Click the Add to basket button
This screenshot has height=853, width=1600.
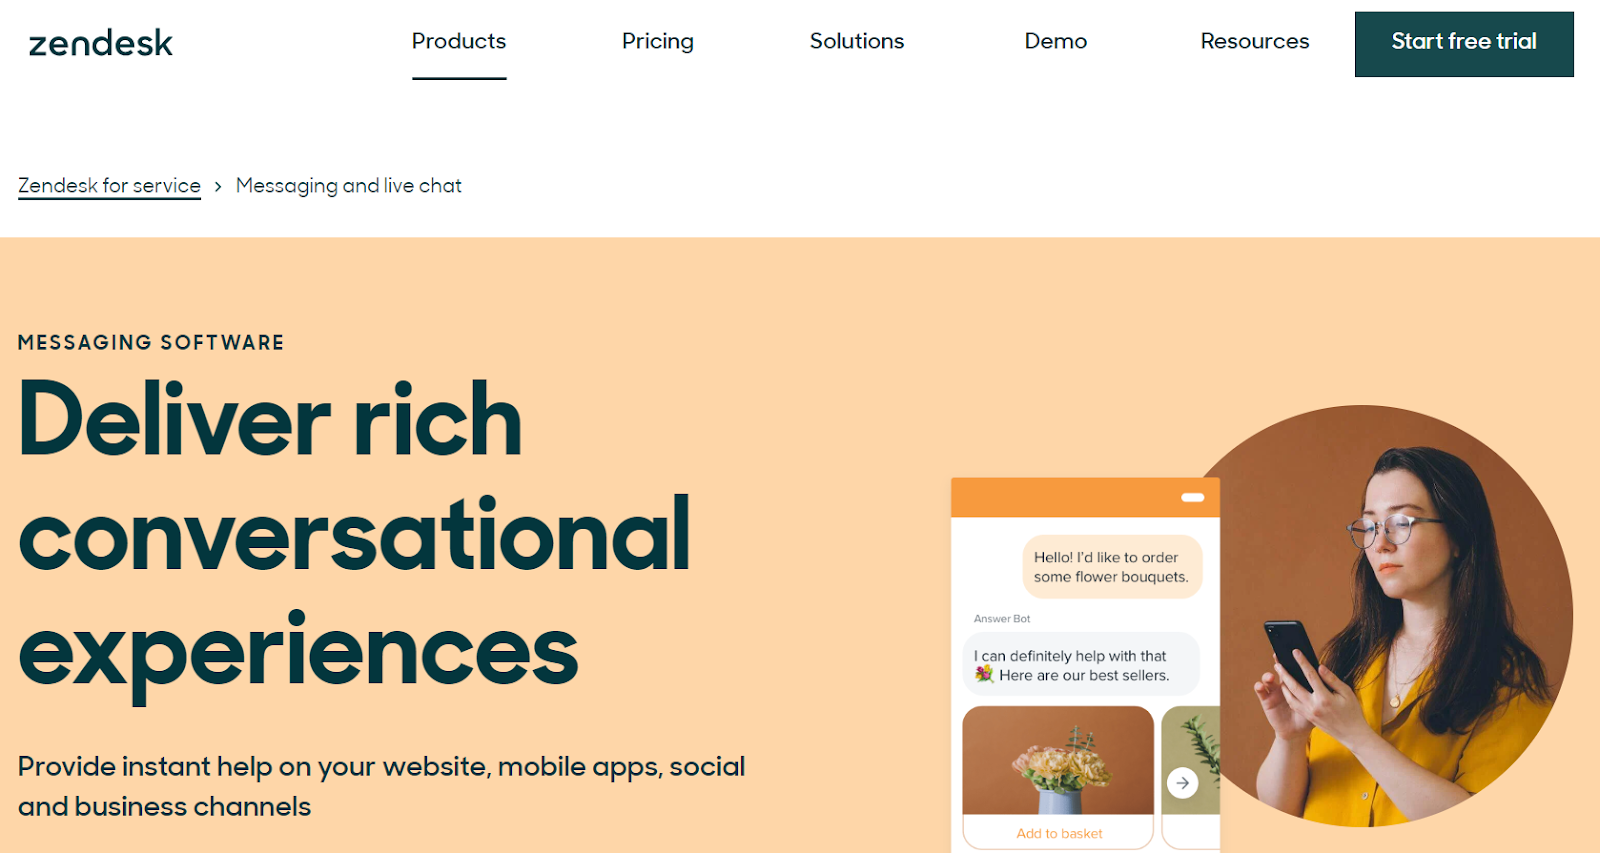pos(1058,833)
